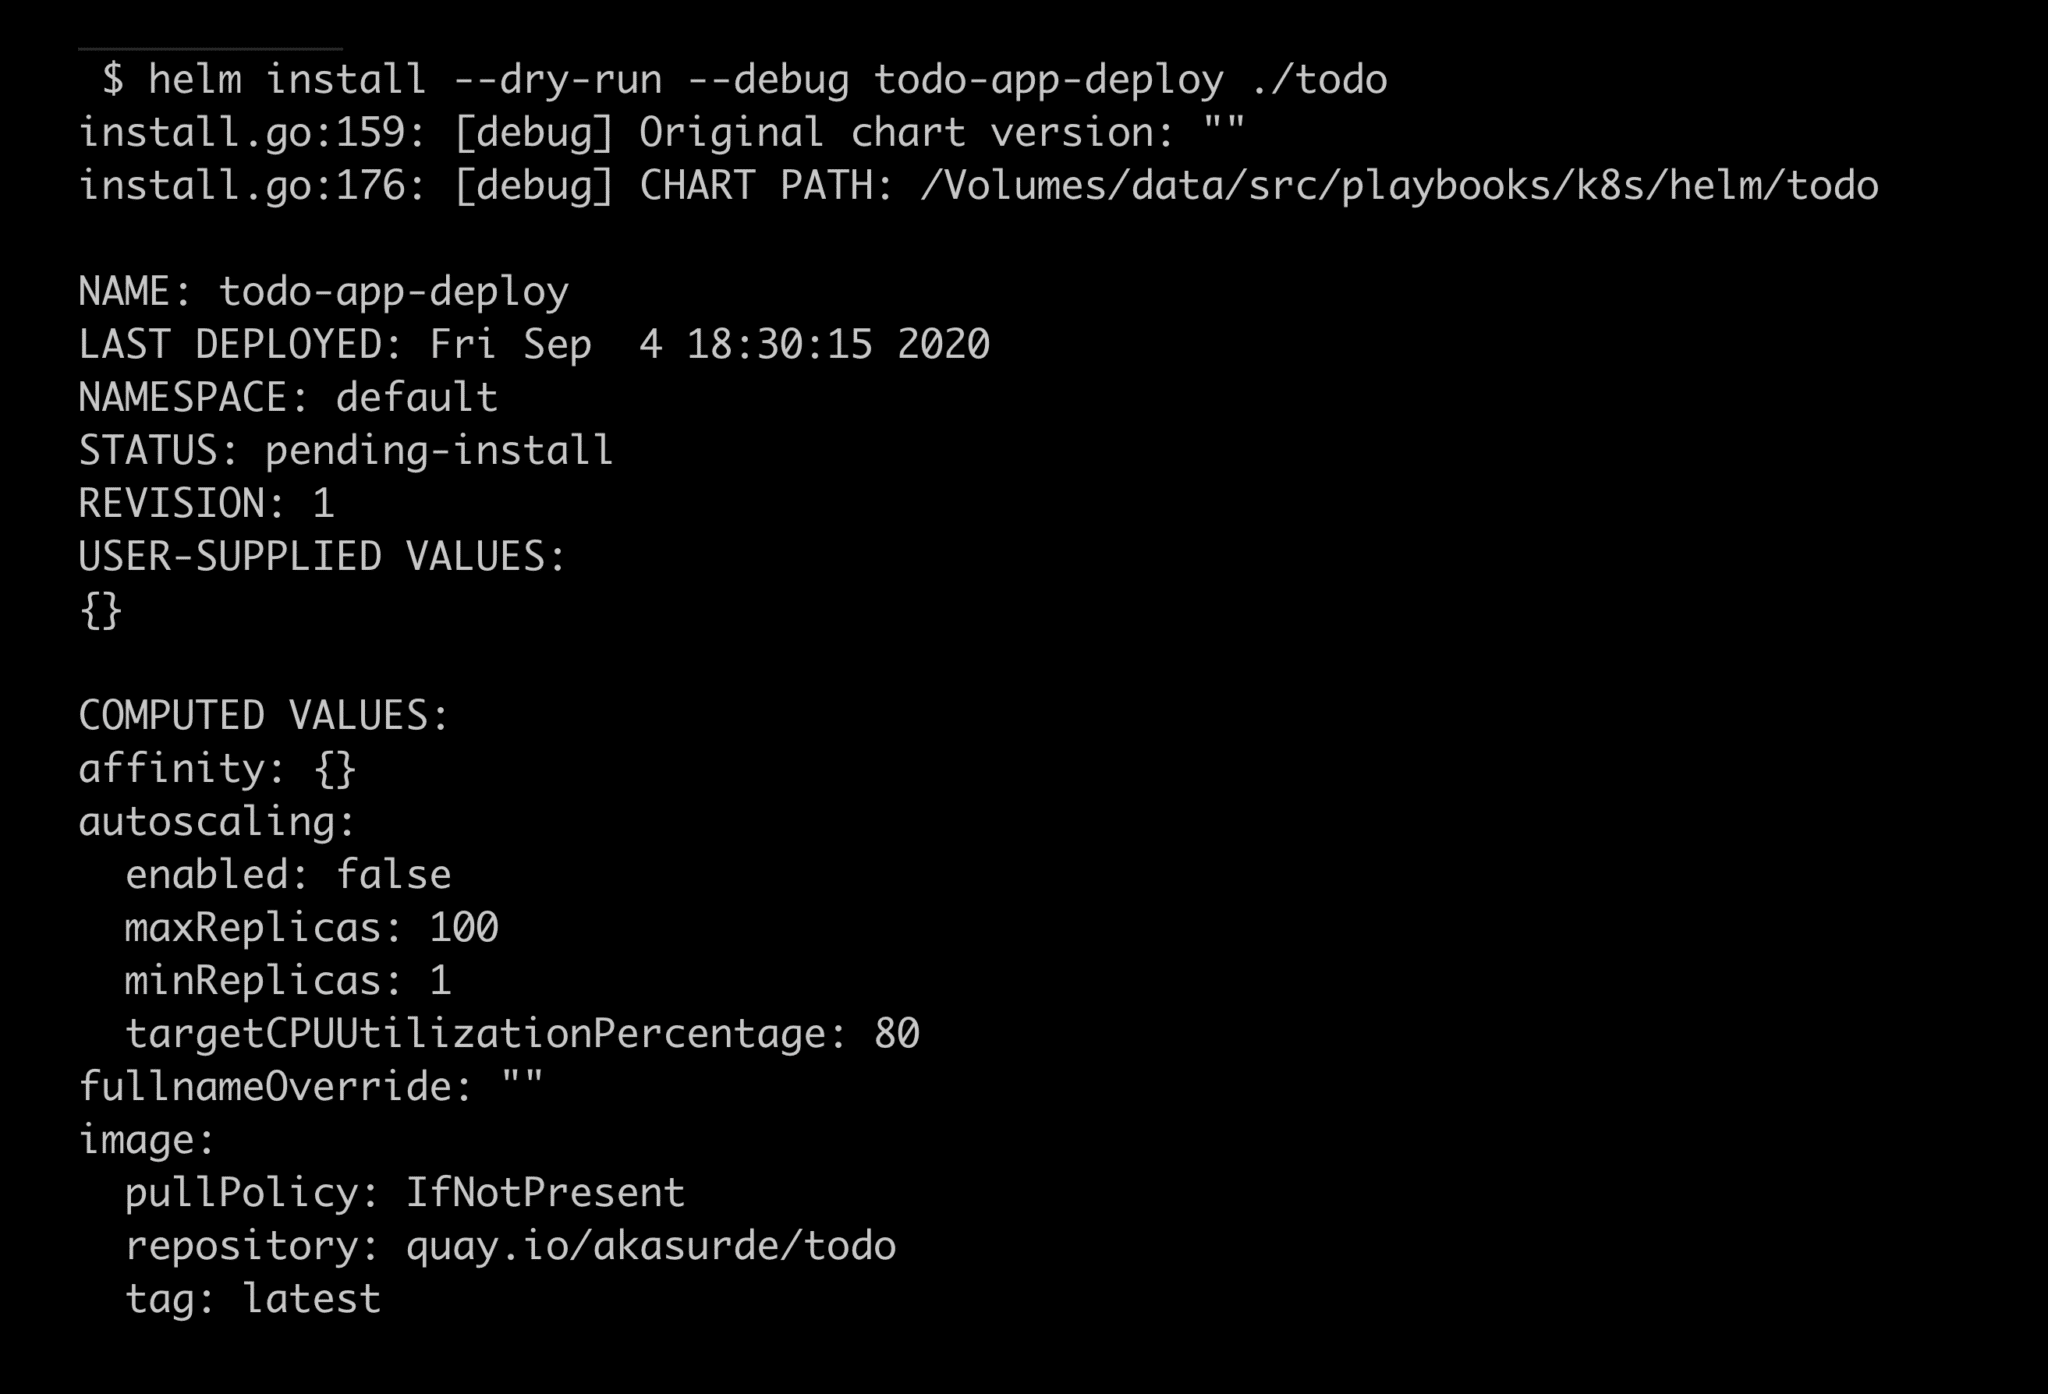Click the affinity: {} line

217,769
